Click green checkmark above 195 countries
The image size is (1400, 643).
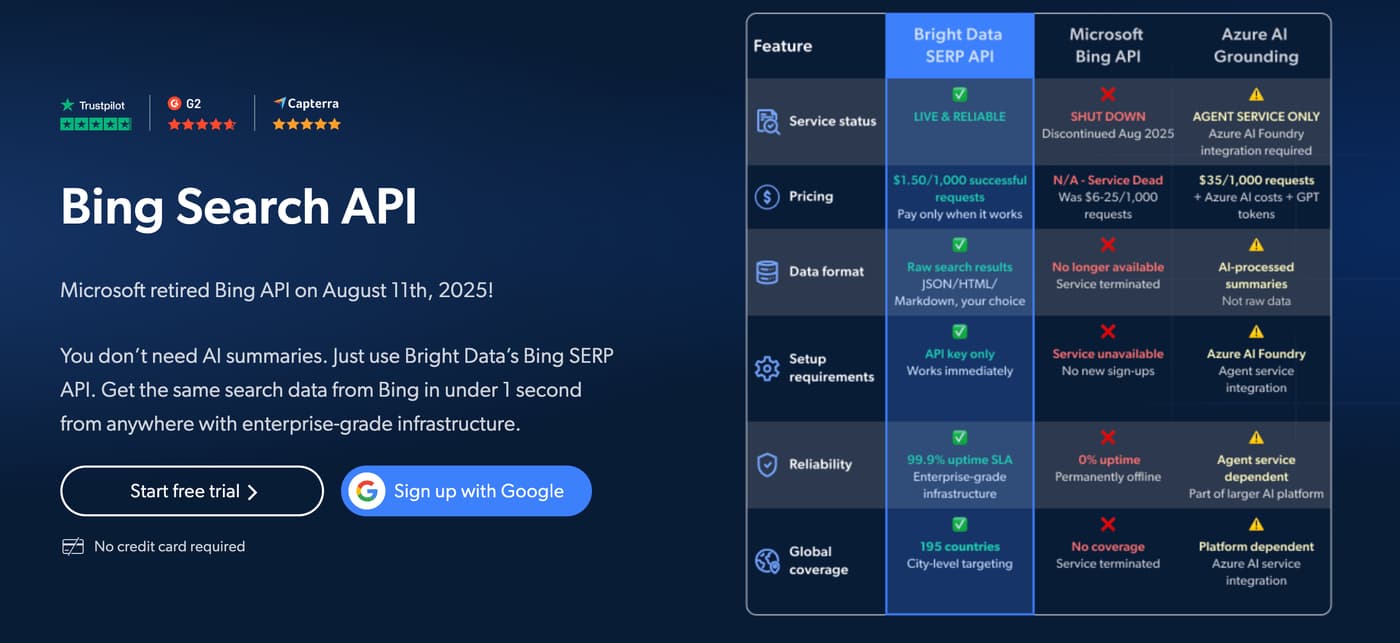click(x=959, y=524)
